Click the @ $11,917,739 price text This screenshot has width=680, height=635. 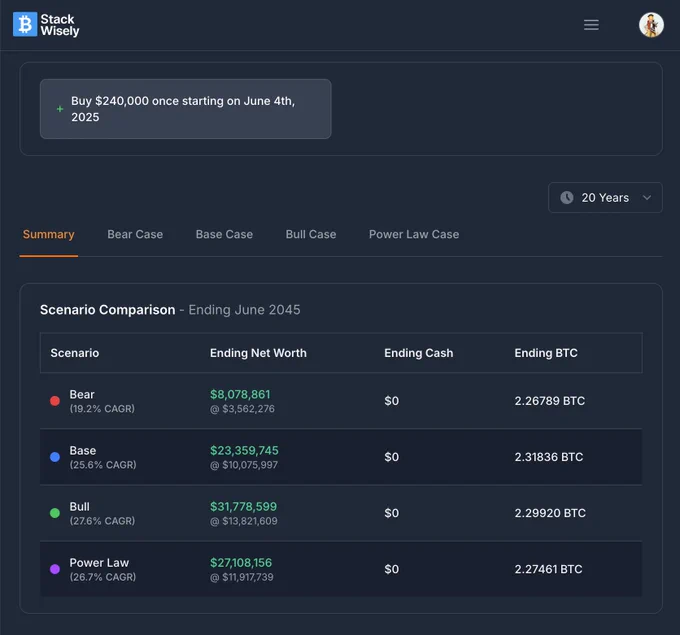tap(242, 577)
